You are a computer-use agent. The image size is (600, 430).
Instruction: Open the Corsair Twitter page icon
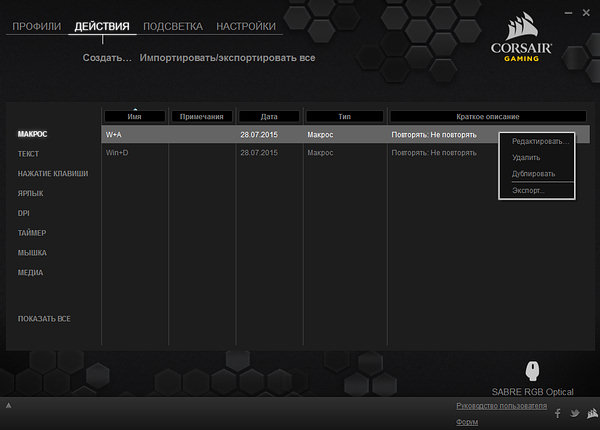574,413
